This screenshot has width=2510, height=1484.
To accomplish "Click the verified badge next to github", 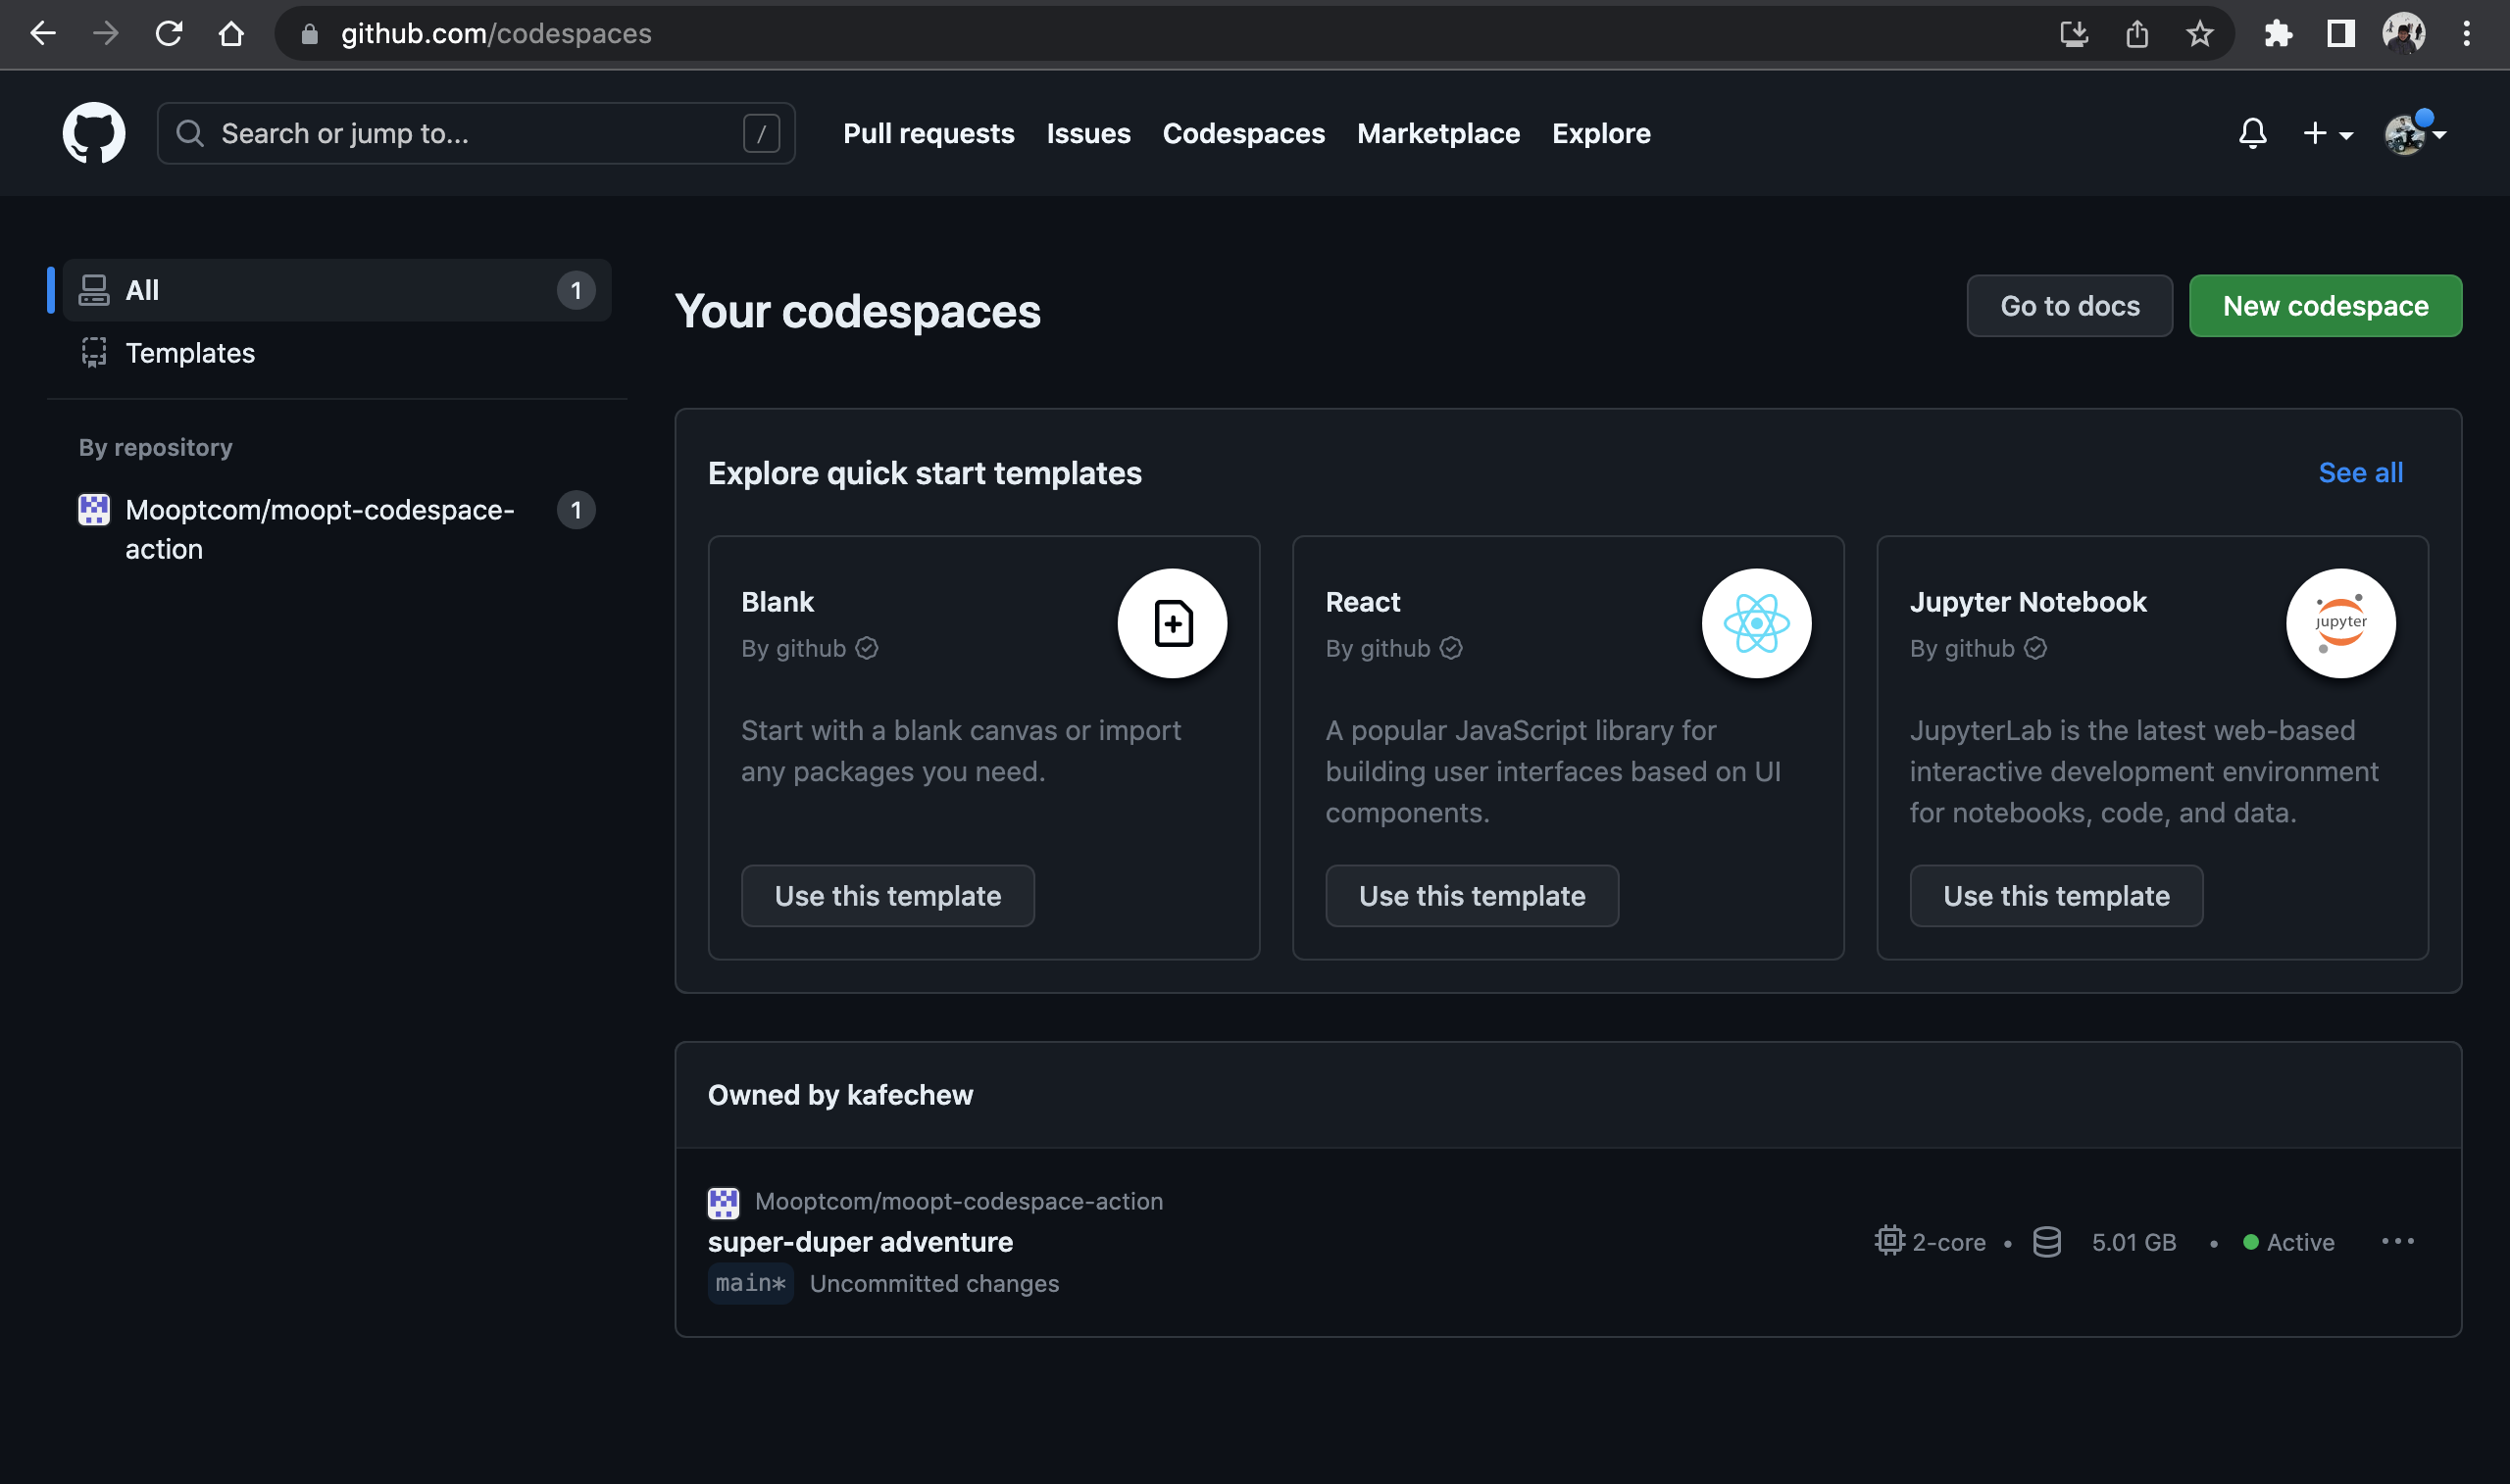I will [867, 648].
